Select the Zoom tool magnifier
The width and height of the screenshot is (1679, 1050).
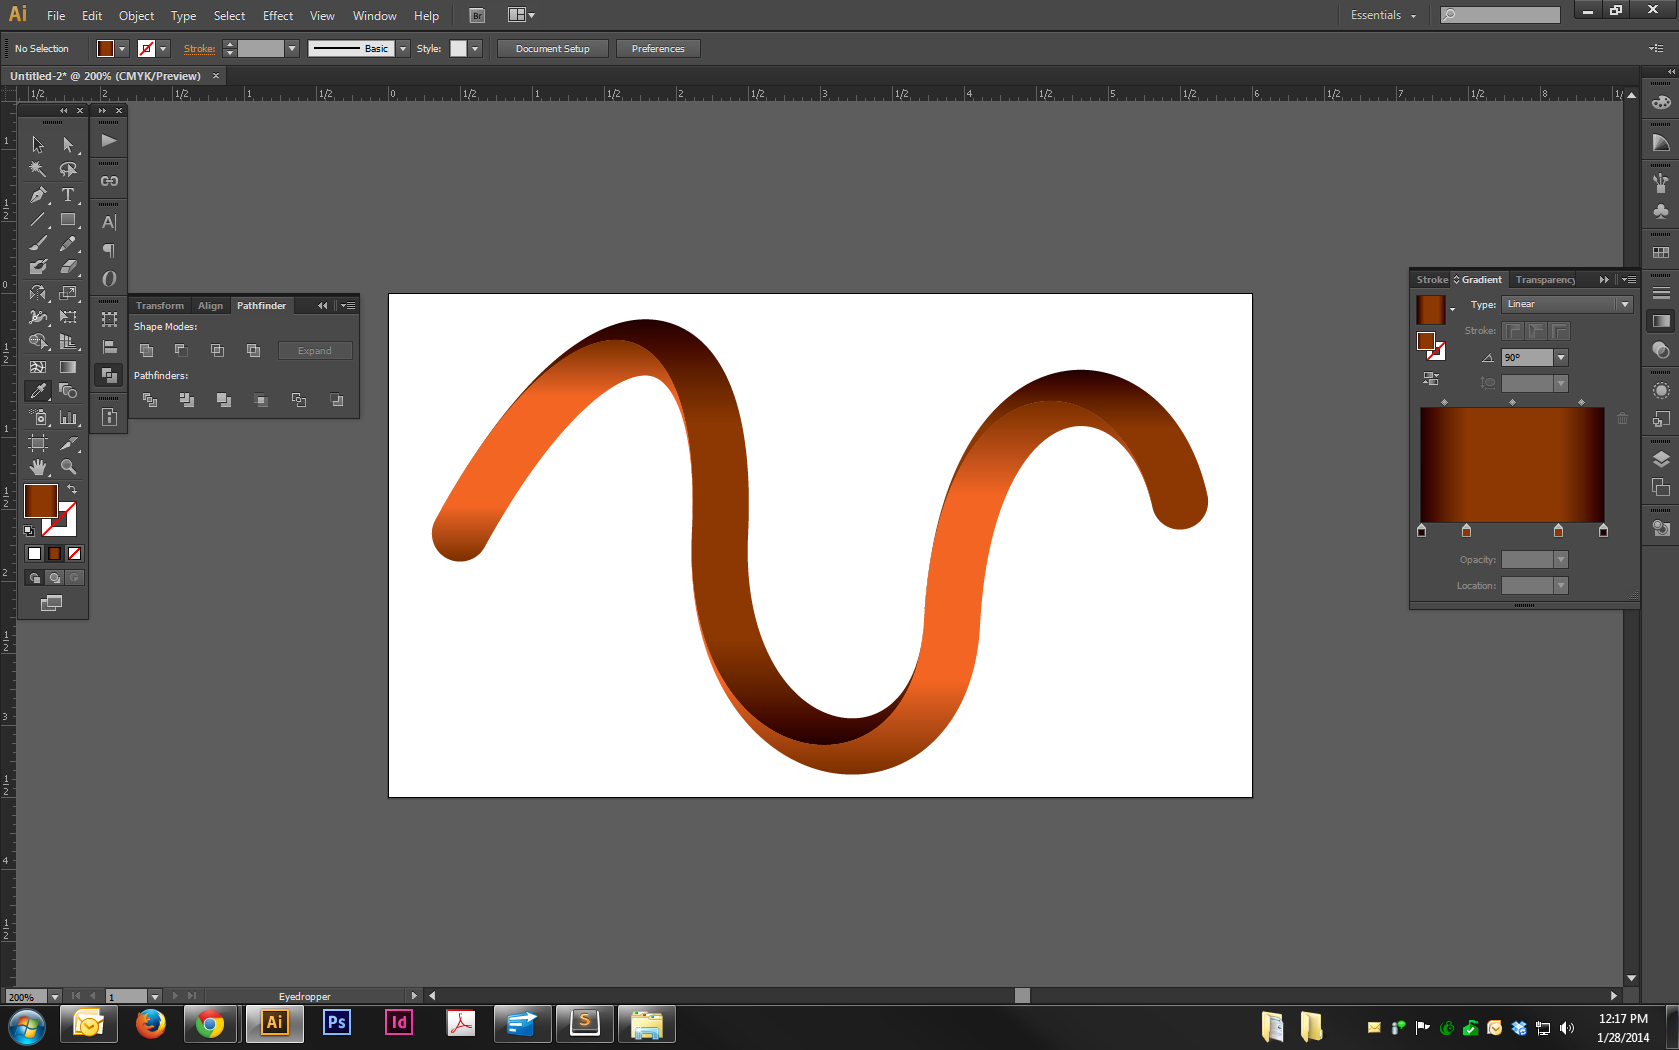point(68,467)
